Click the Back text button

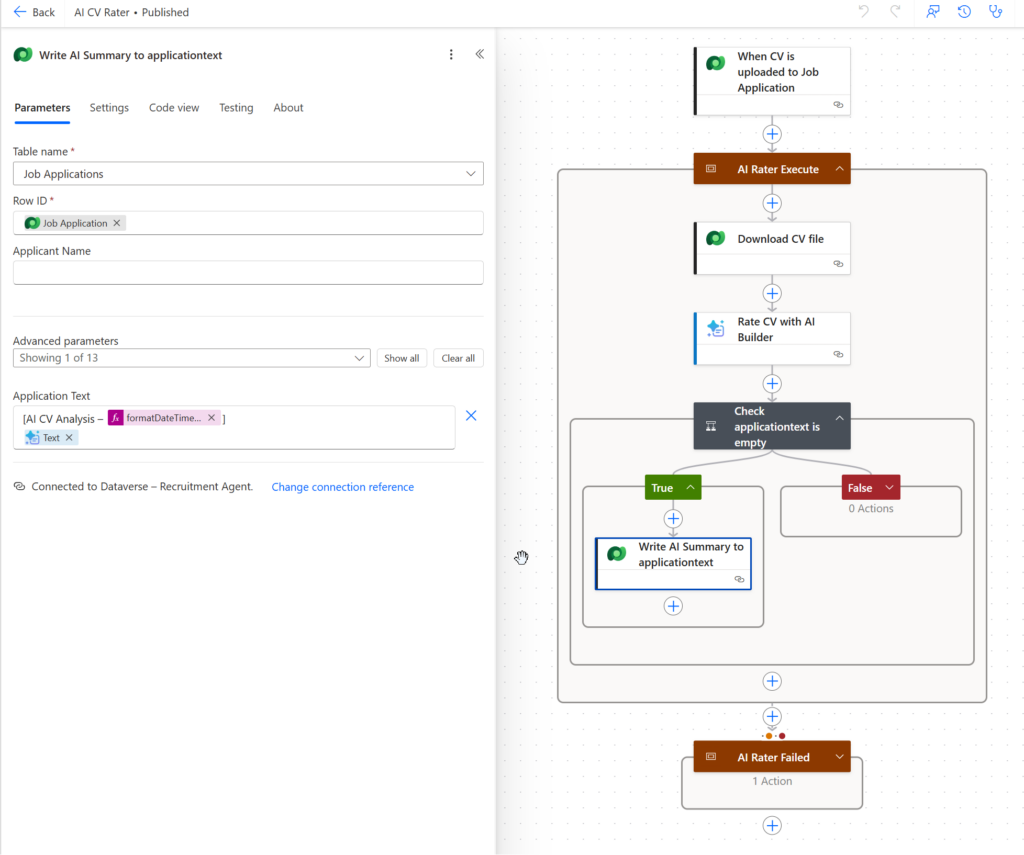[x=43, y=12]
